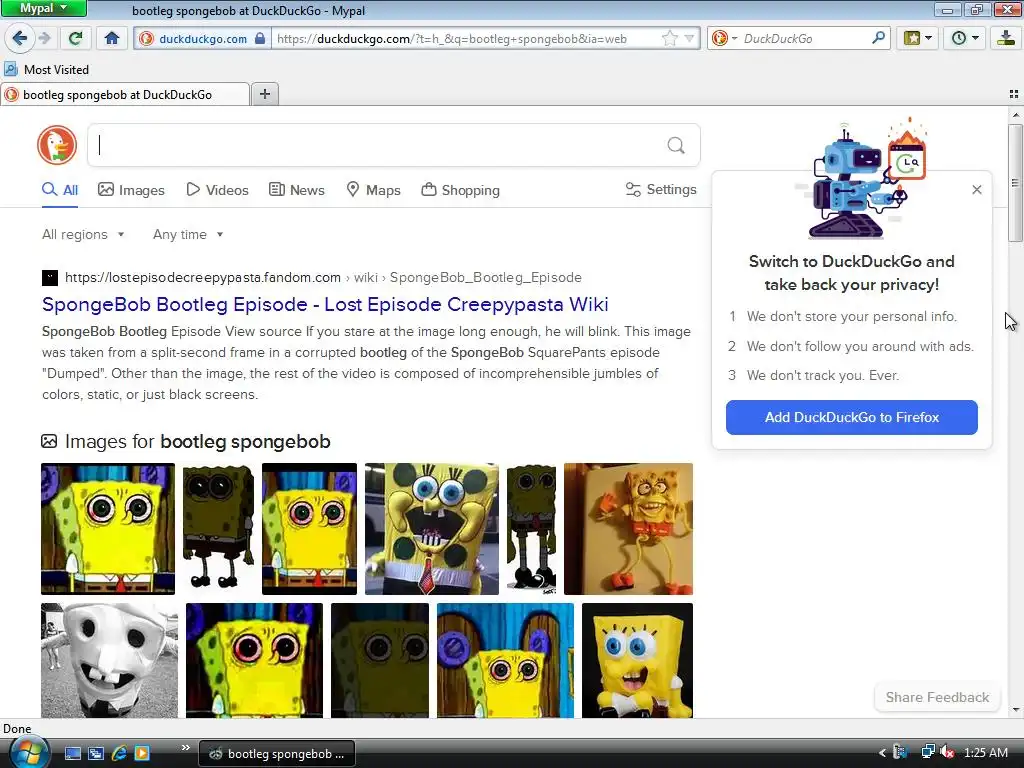Open the orange SpongeBob wall toy thumbnail
This screenshot has height=768, width=1024.
628,529
